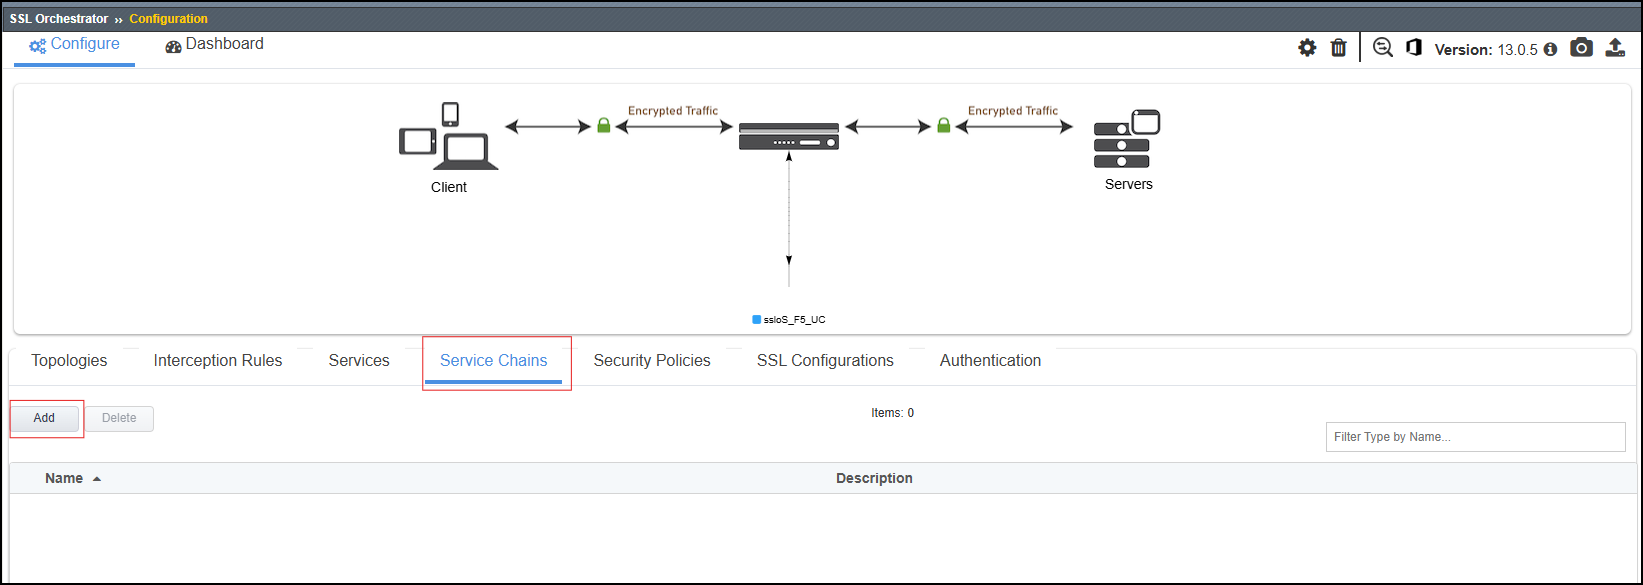Click the Encrypted Traffic label near Client
Screen dimensions: 1643x585
[x=673, y=111]
